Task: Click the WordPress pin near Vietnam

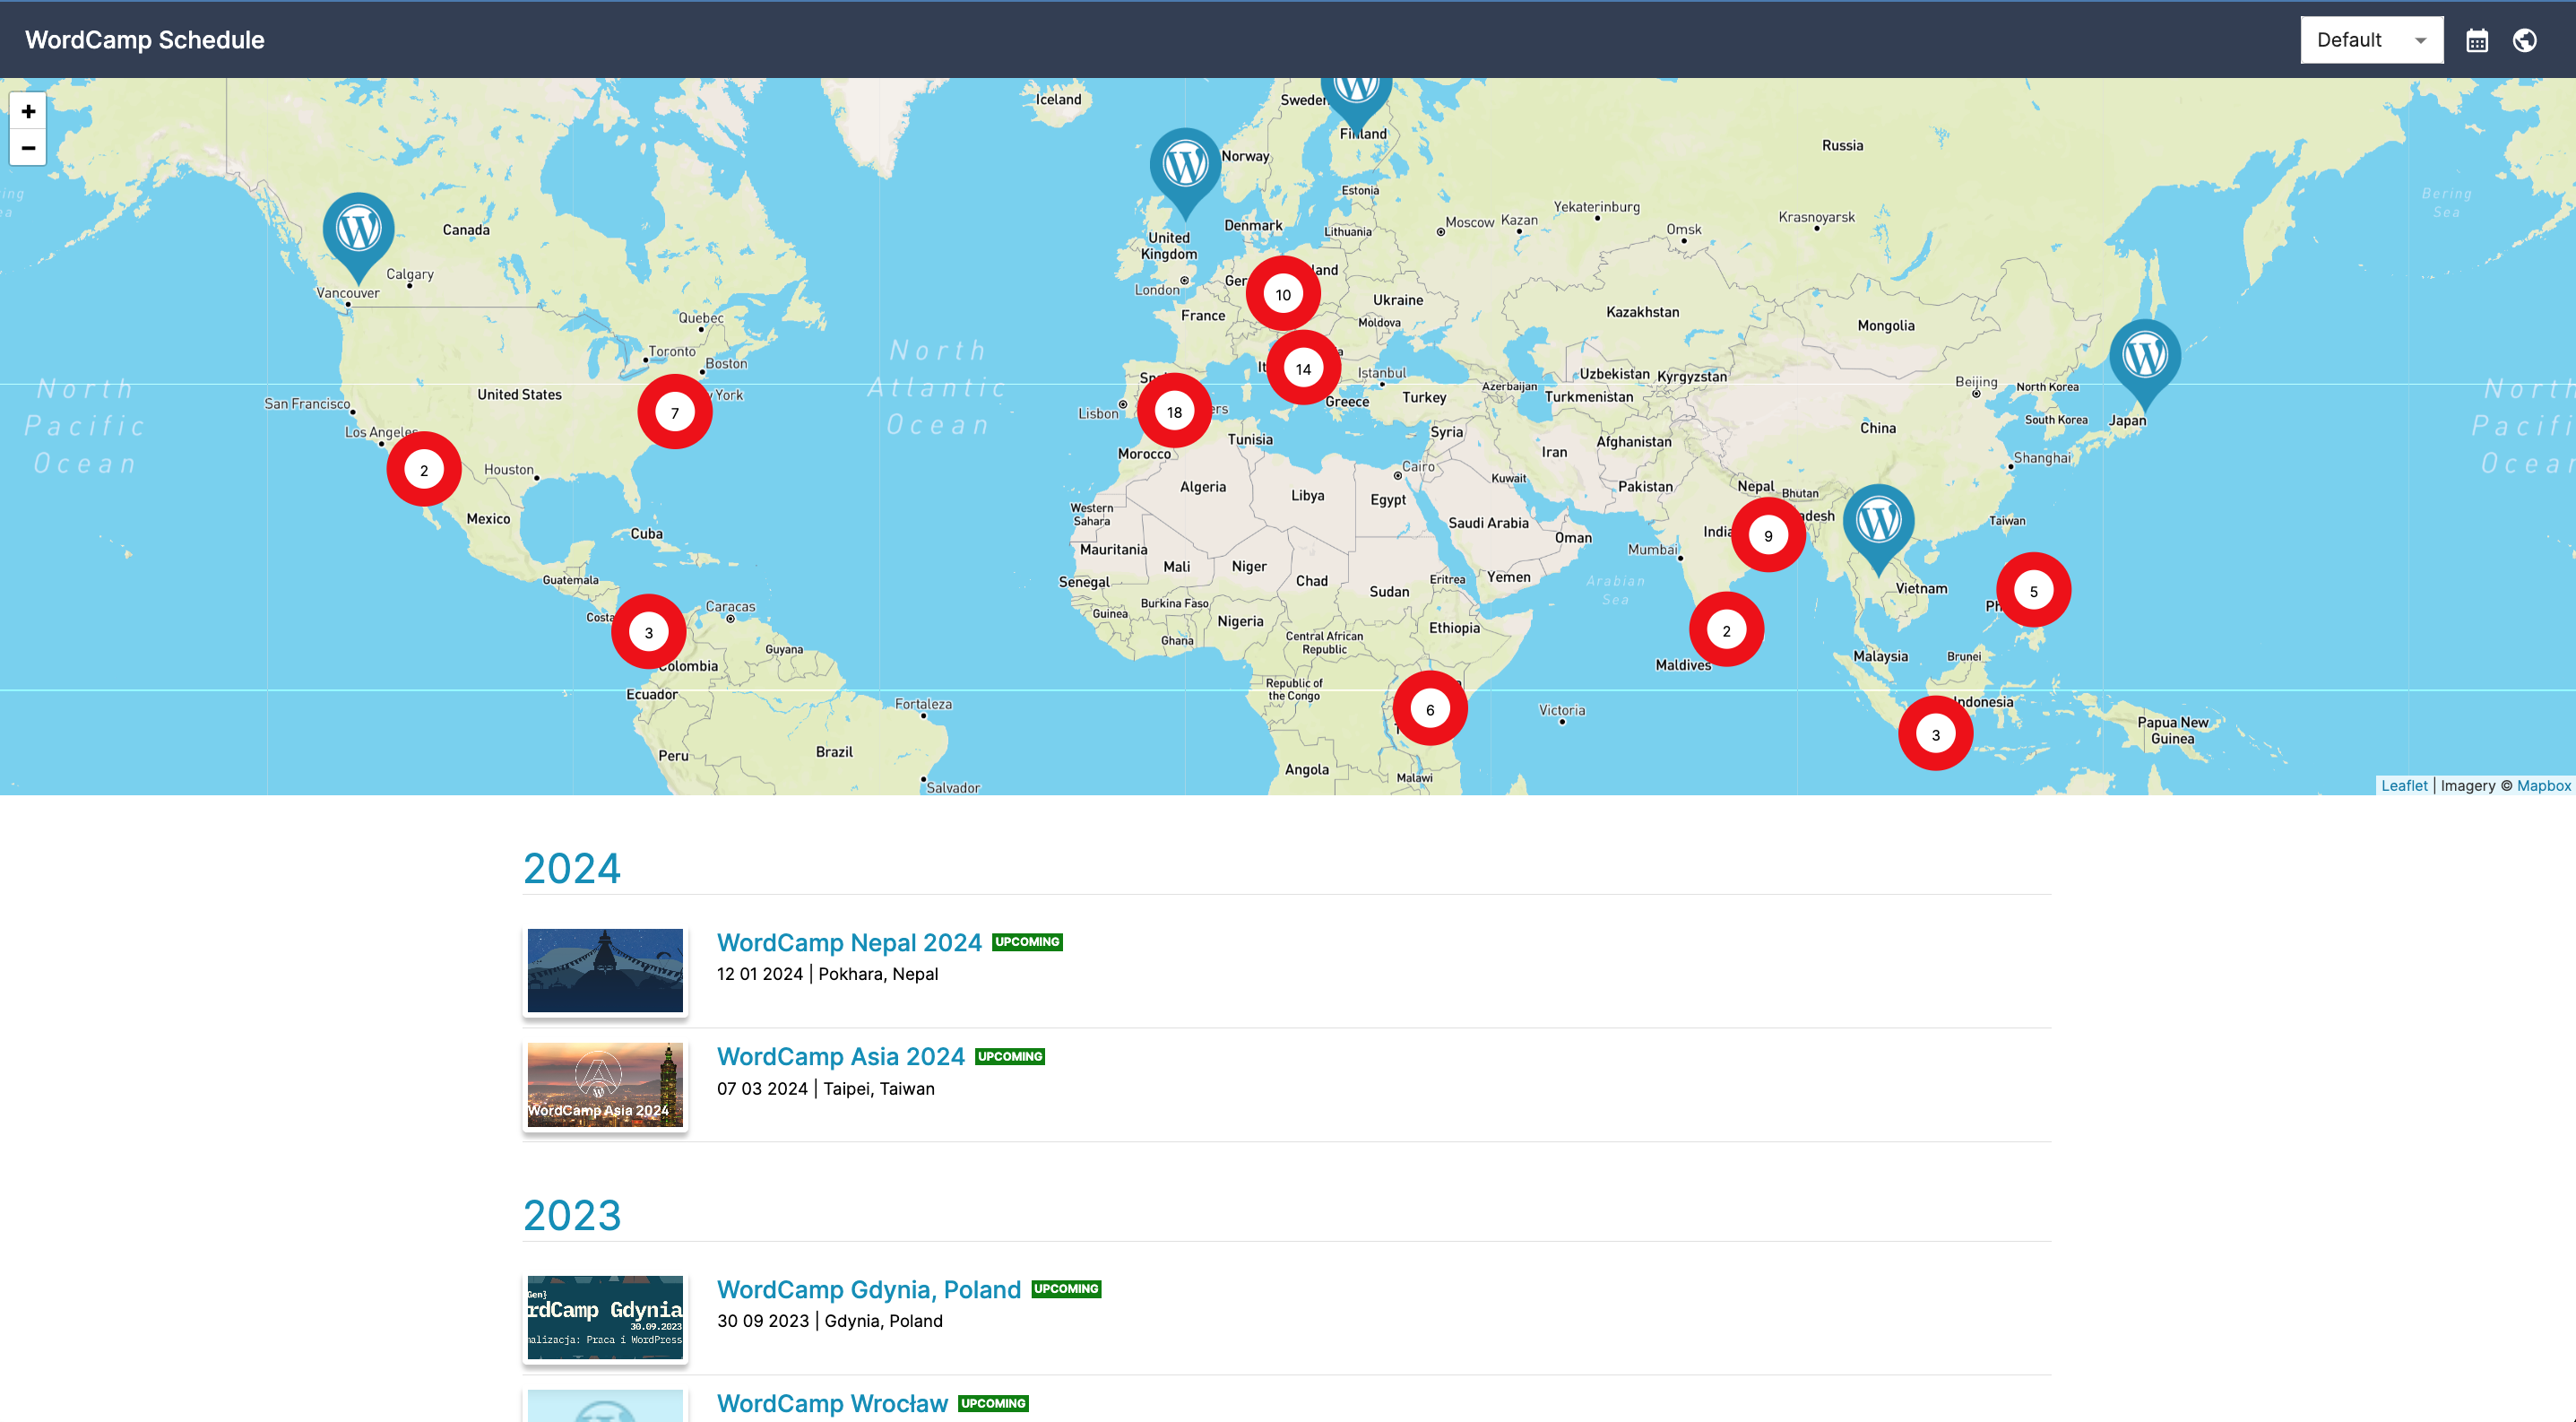Action: (1878, 529)
